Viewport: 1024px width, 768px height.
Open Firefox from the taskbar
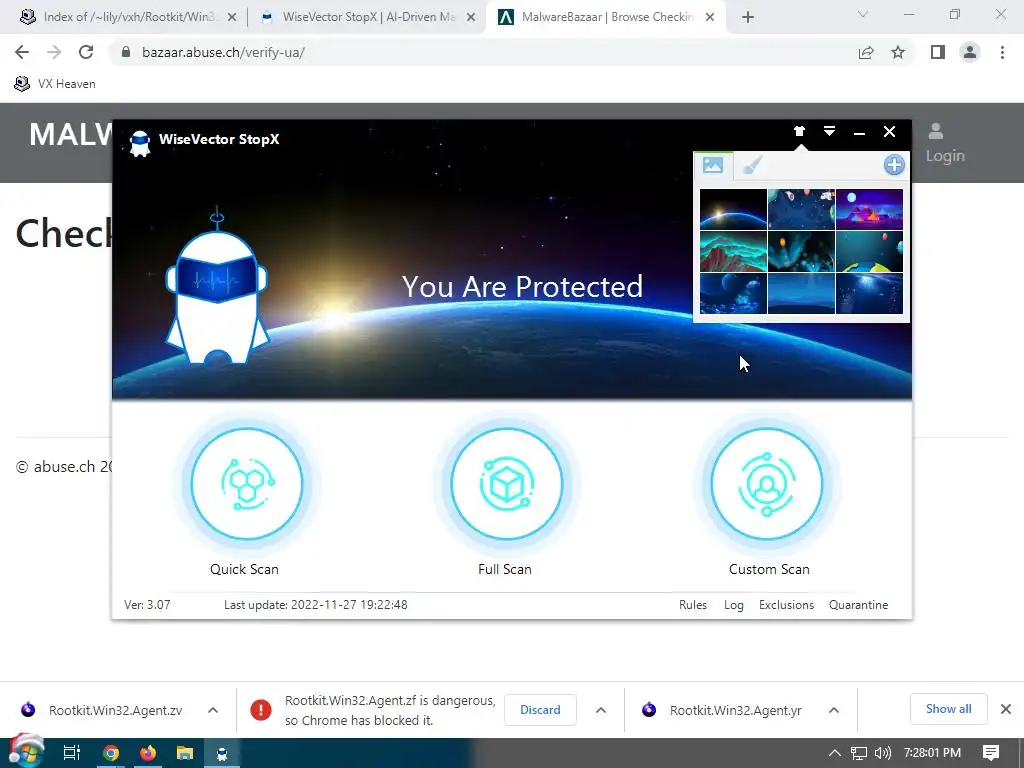[x=148, y=753]
